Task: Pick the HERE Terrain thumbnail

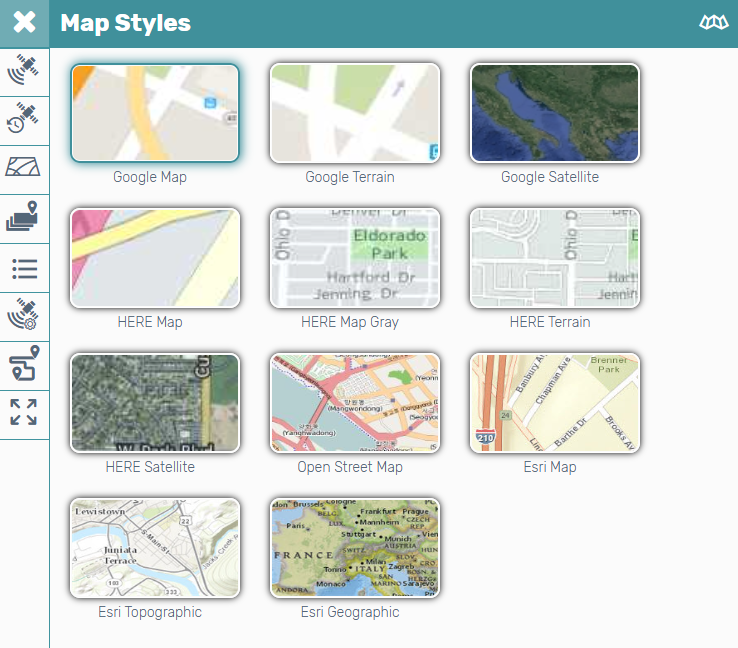Action: pyautogui.click(x=555, y=258)
